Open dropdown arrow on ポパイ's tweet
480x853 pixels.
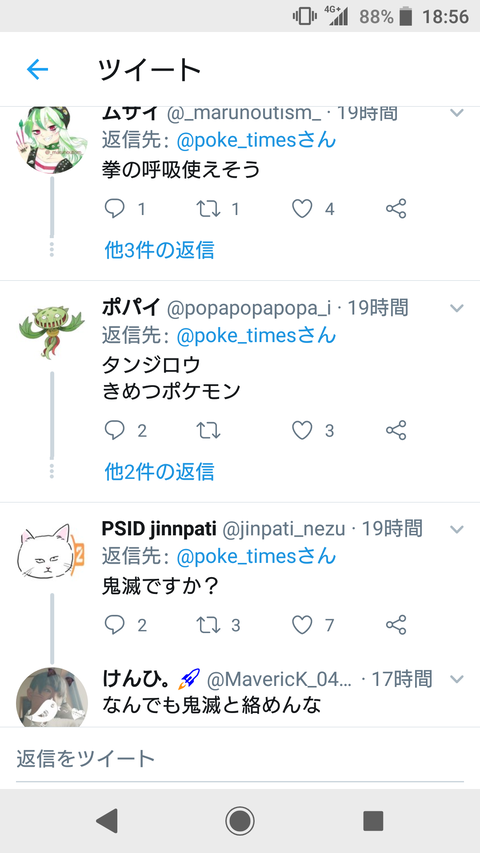pos(457,308)
